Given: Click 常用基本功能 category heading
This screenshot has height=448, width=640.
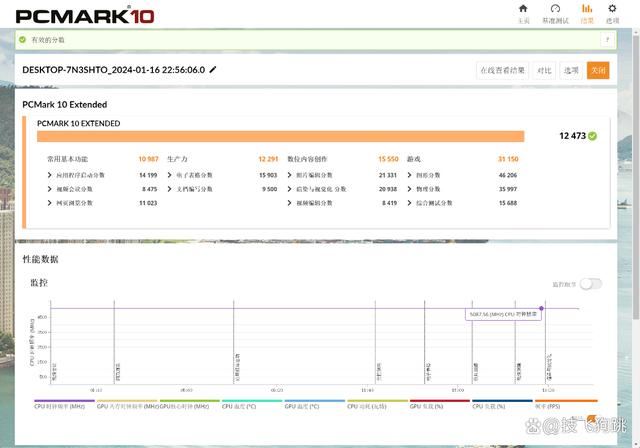Looking at the screenshot, I should (x=67, y=159).
